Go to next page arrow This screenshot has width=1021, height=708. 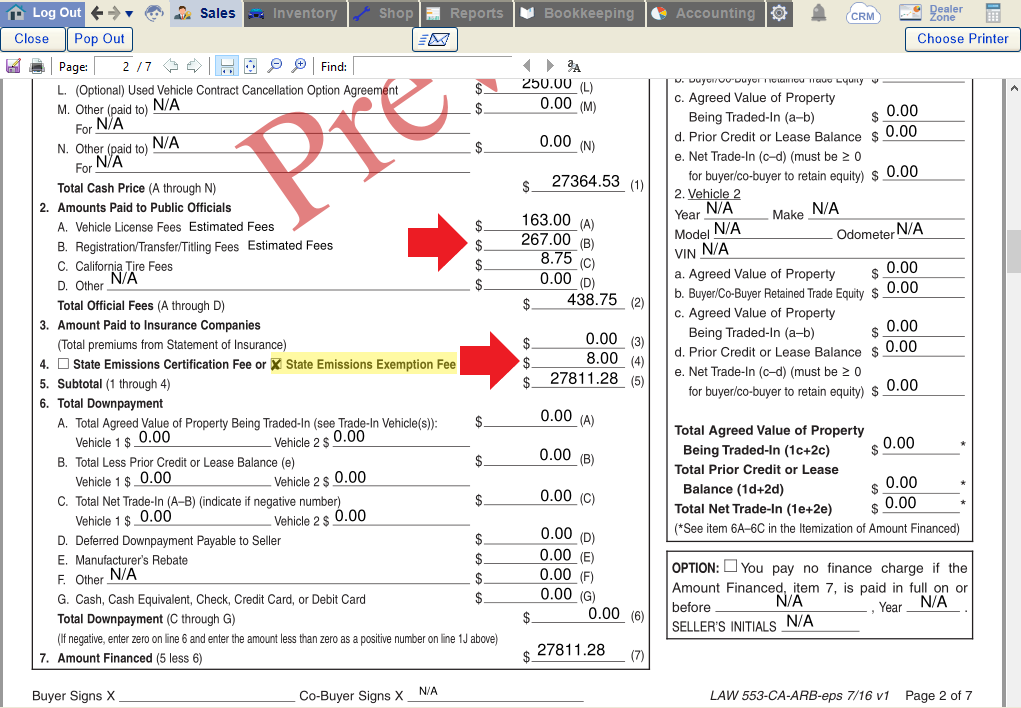(x=193, y=66)
